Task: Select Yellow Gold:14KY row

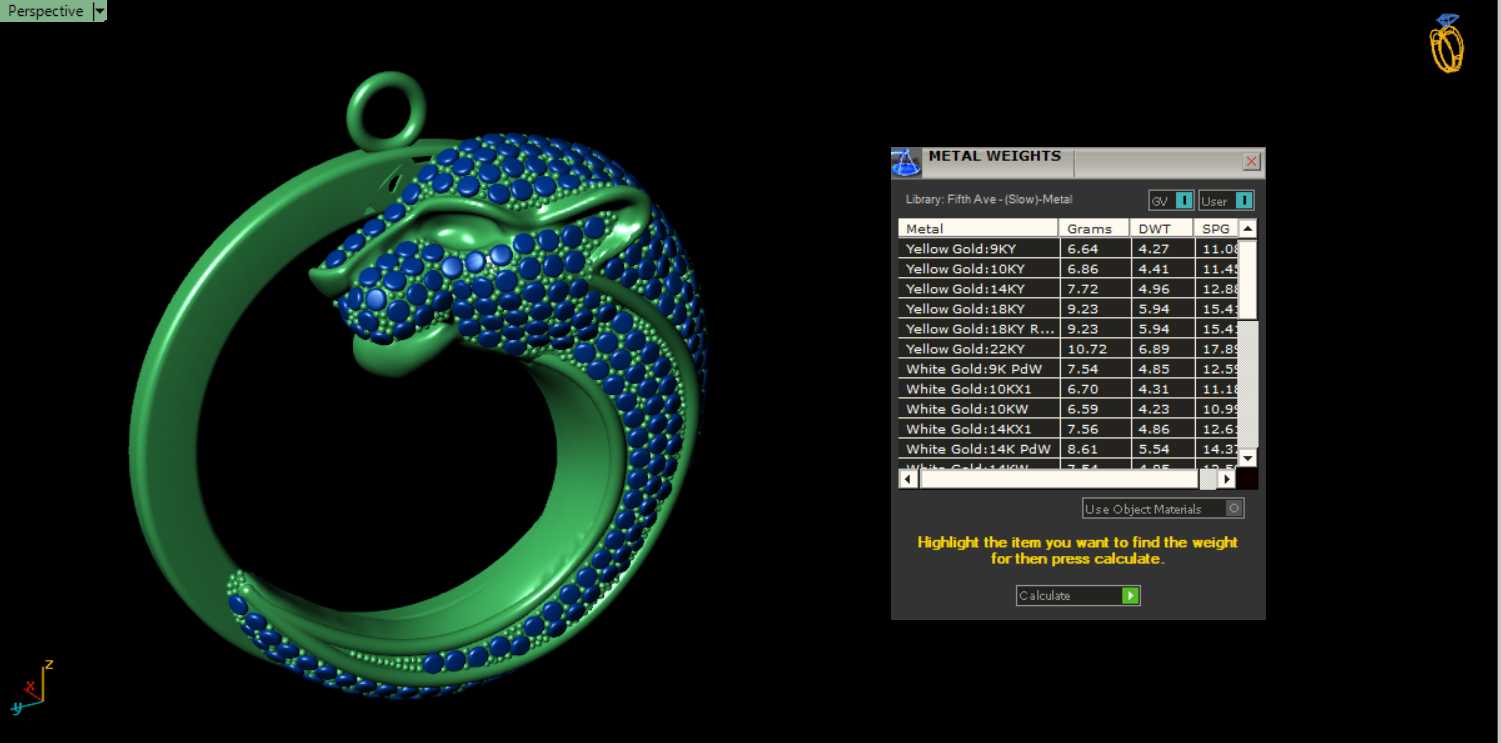Action: point(977,289)
